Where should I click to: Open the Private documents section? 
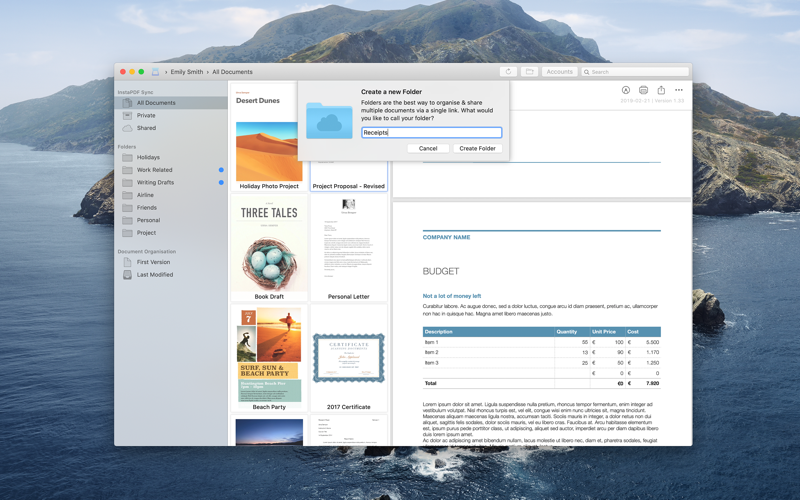[x=146, y=115]
